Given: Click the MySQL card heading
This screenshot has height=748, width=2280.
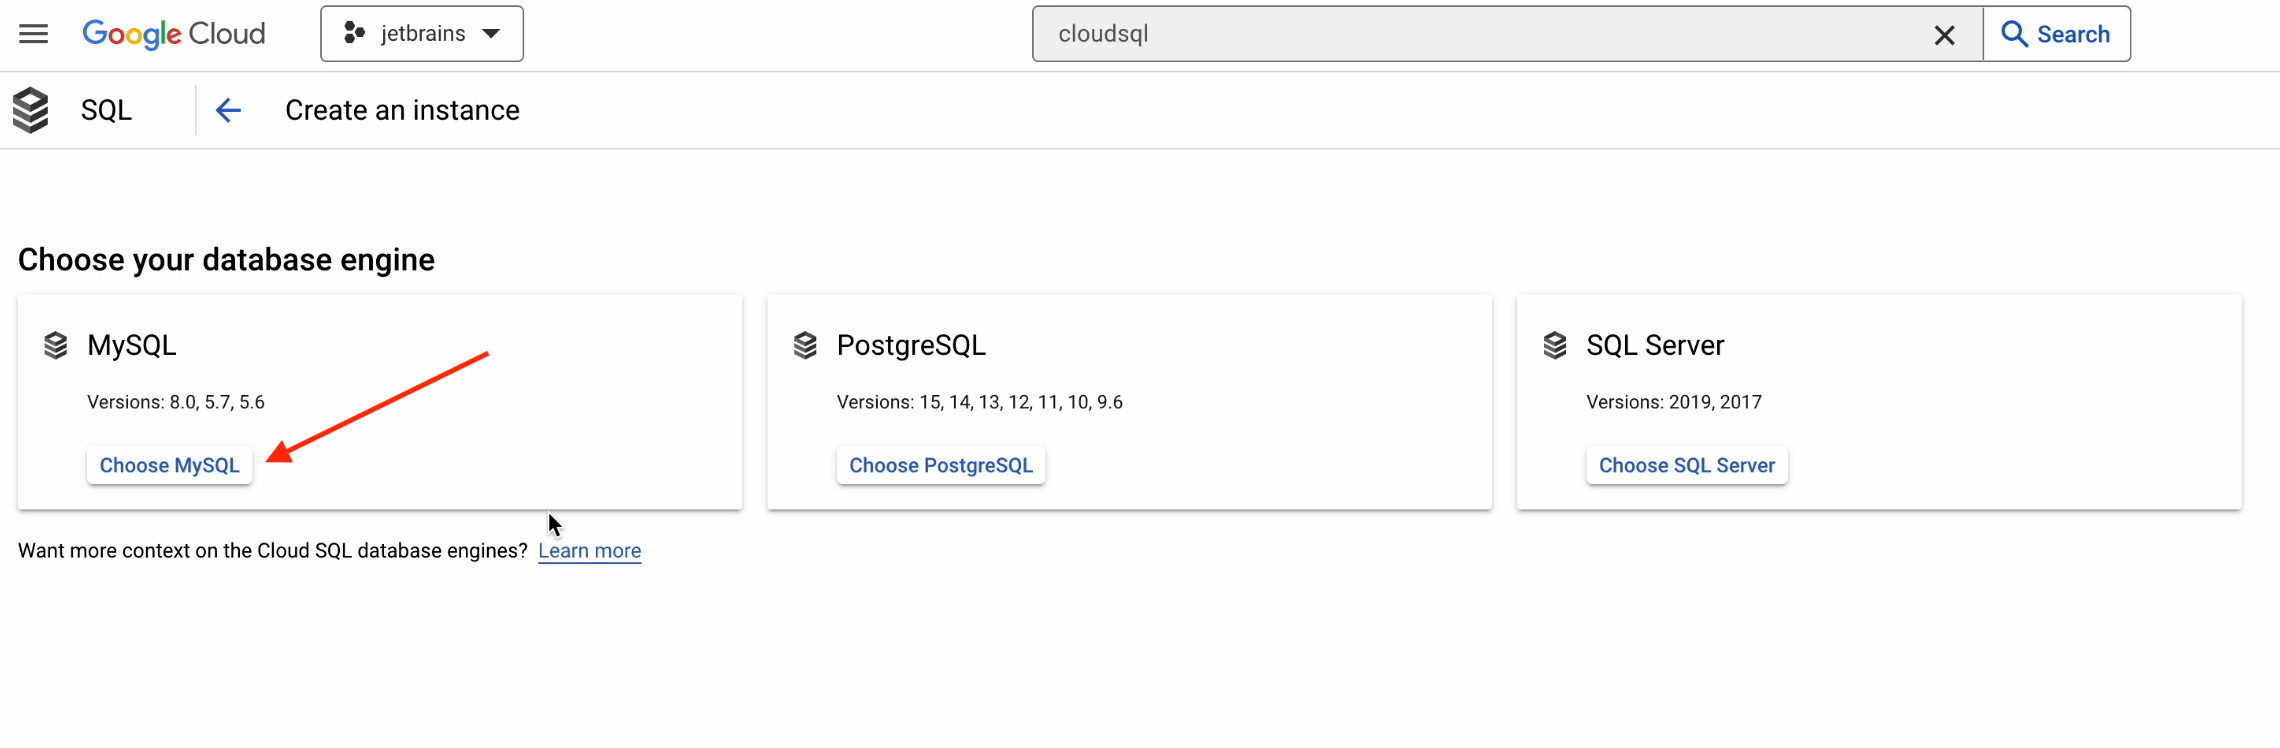Looking at the screenshot, I should click(132, 345).
